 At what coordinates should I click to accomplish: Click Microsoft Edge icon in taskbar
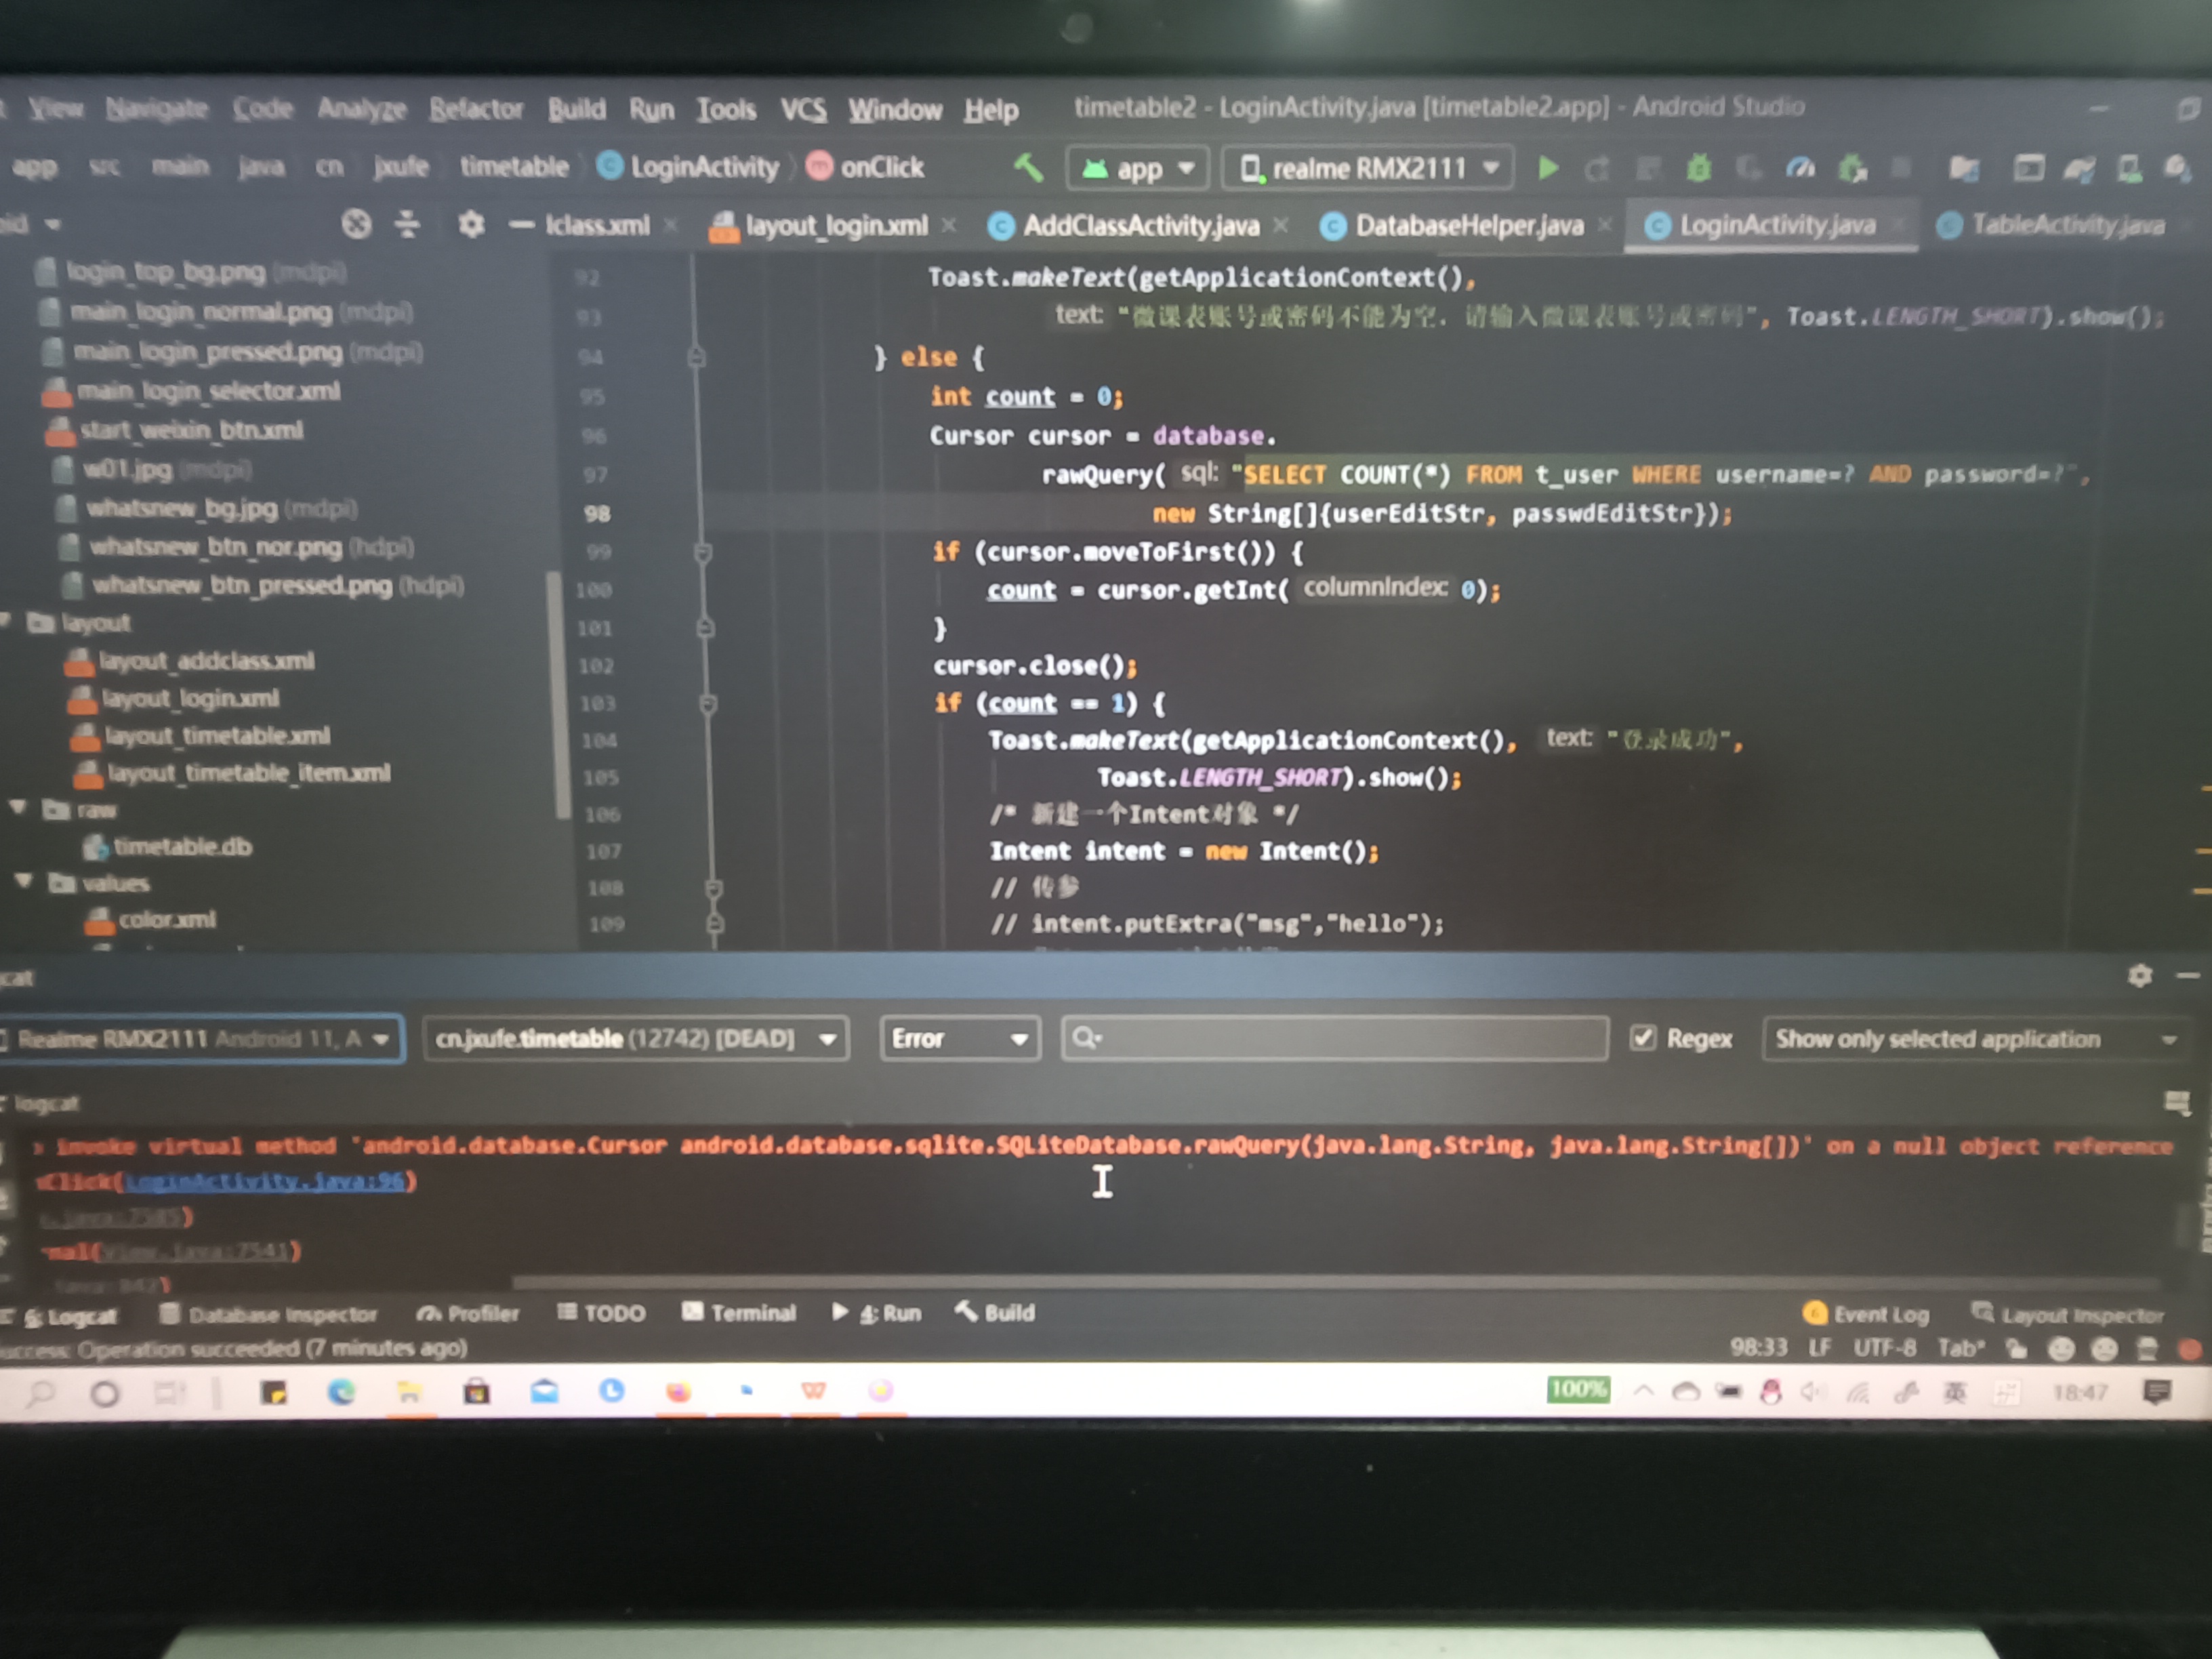tap(342, 1392)
